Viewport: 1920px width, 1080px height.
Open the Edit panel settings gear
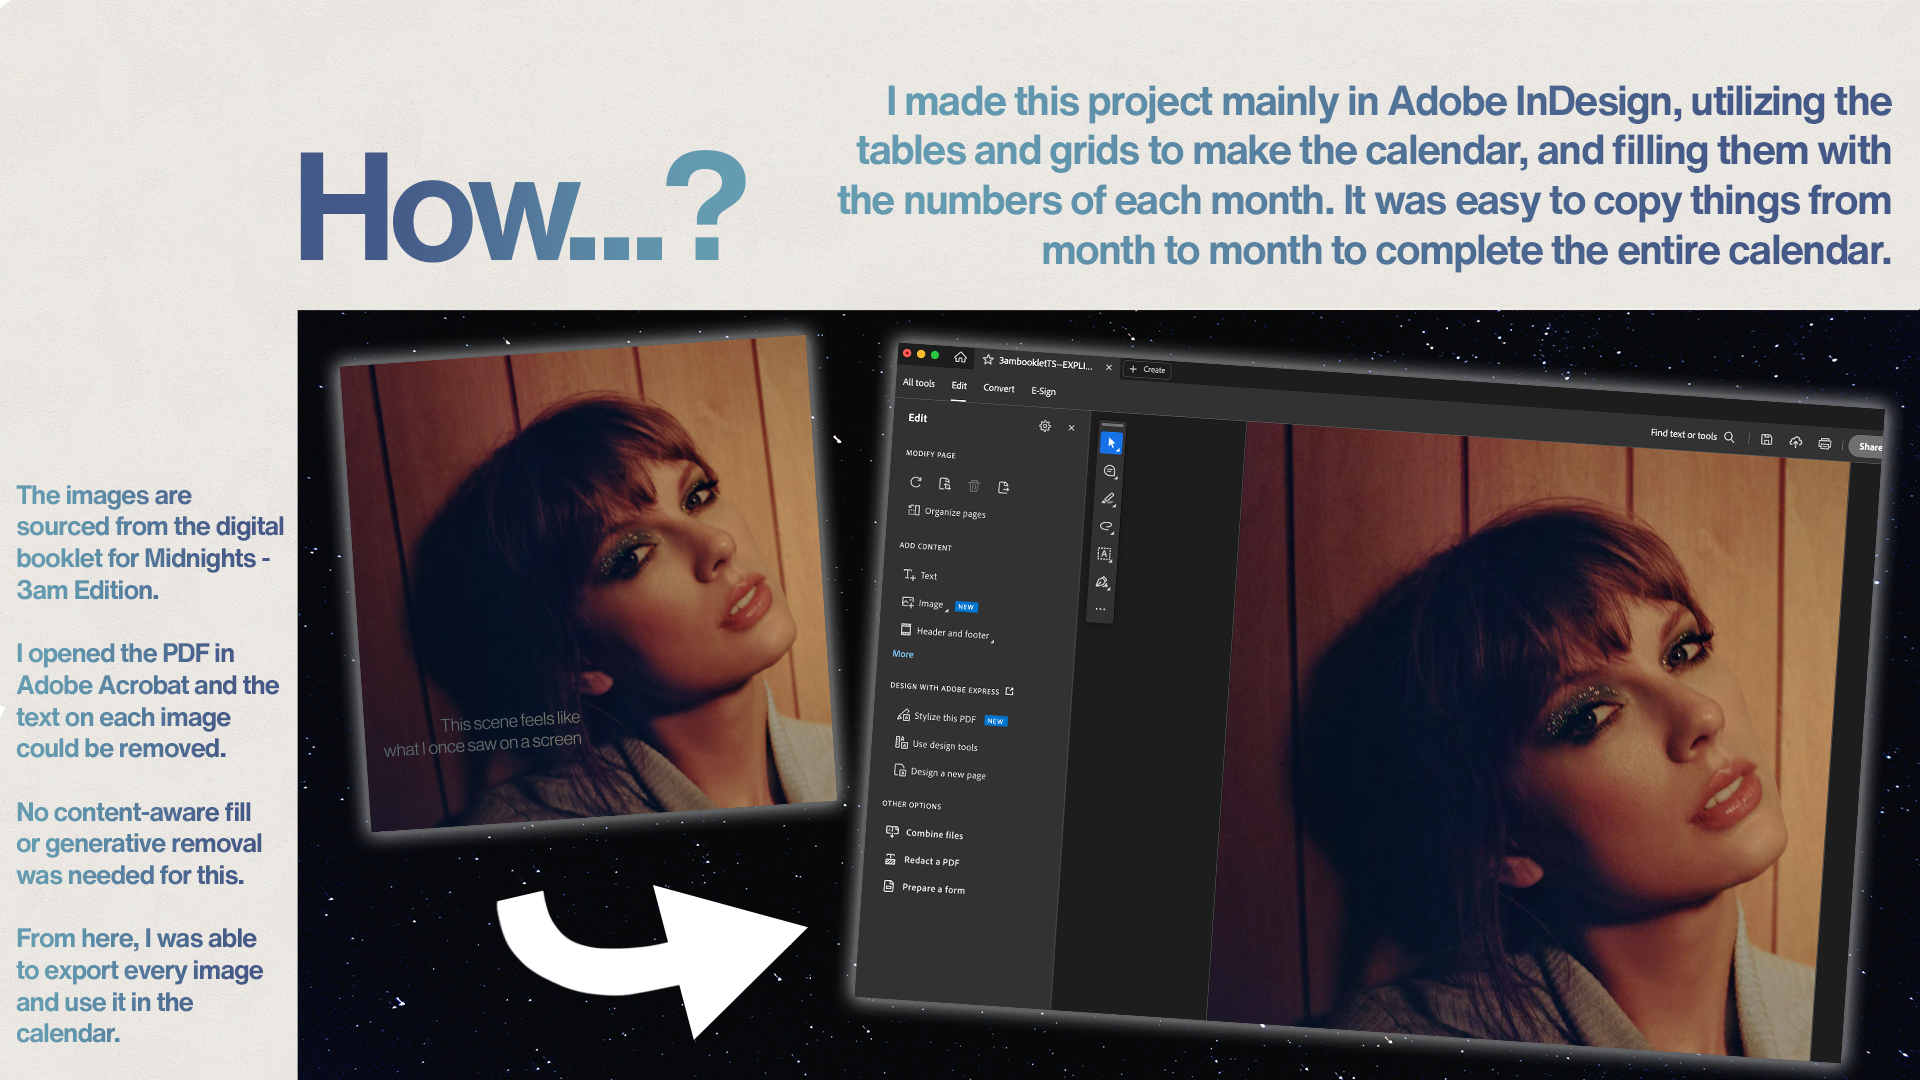(1045, 426)
